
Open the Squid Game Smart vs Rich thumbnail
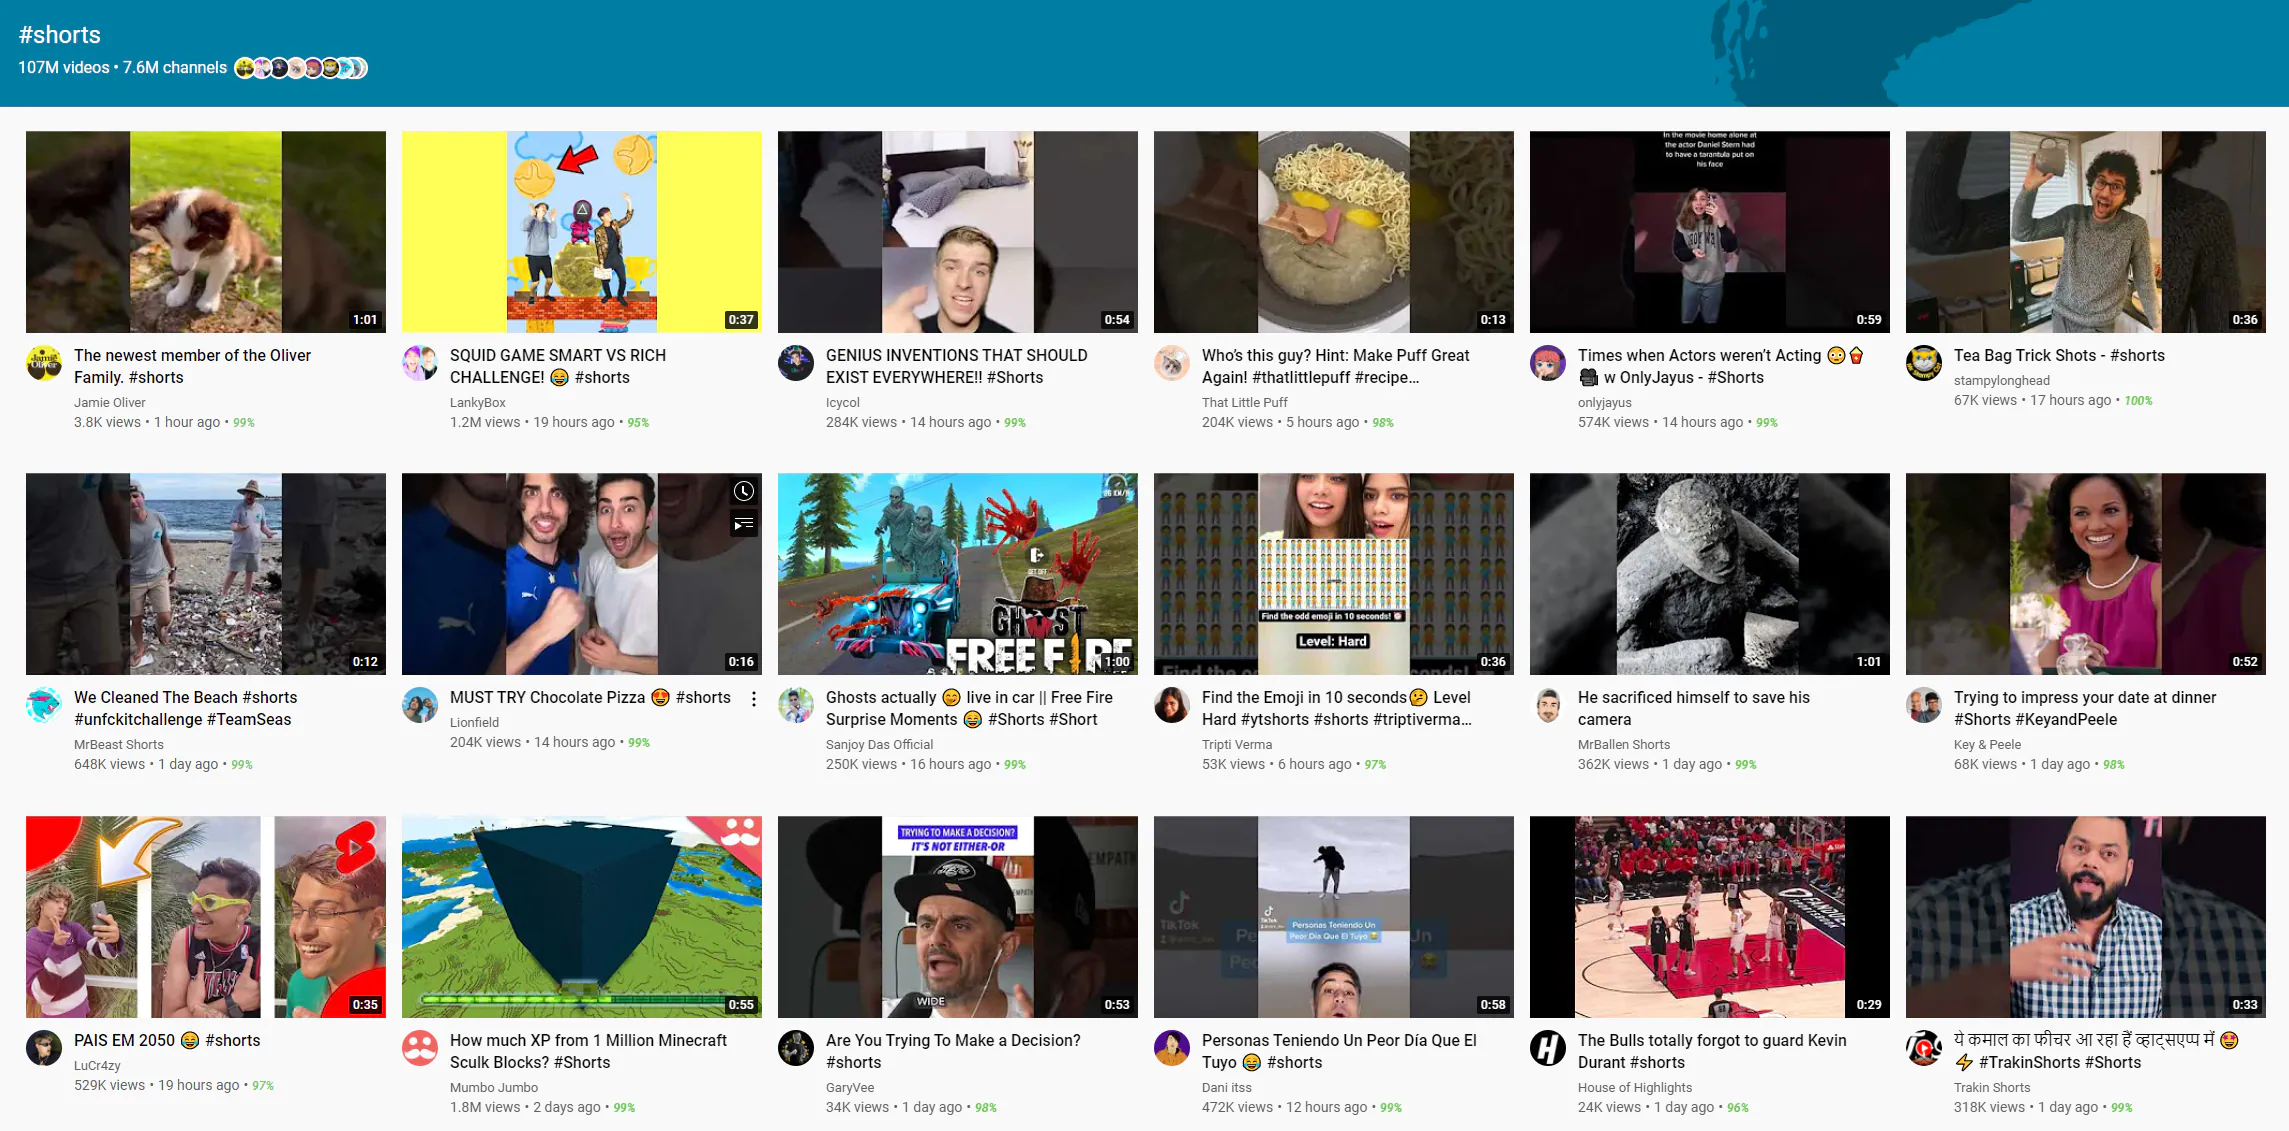[x=581, y=232]
